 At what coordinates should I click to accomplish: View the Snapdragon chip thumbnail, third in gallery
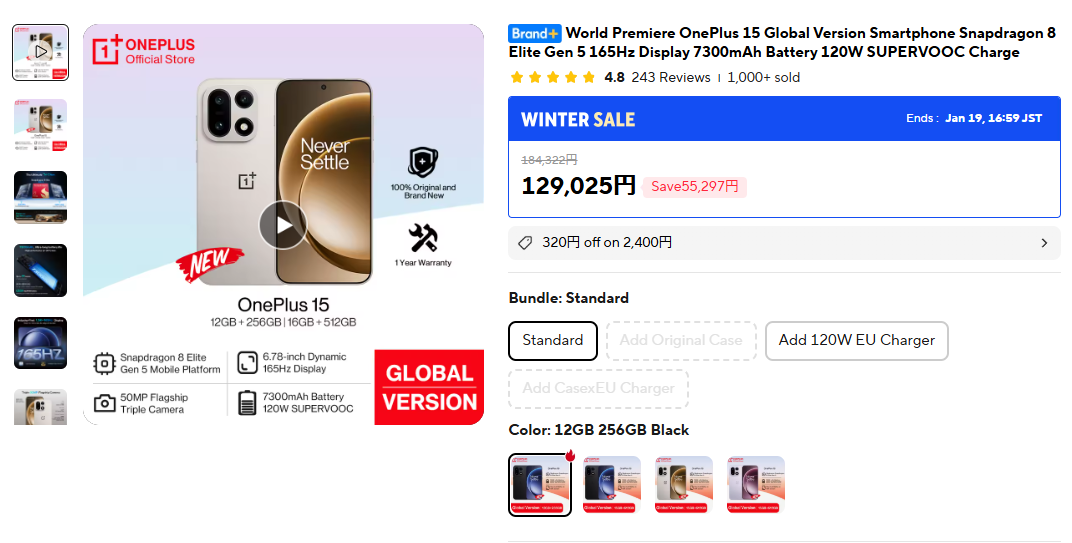pyautogui.click(x=40, y=198)
